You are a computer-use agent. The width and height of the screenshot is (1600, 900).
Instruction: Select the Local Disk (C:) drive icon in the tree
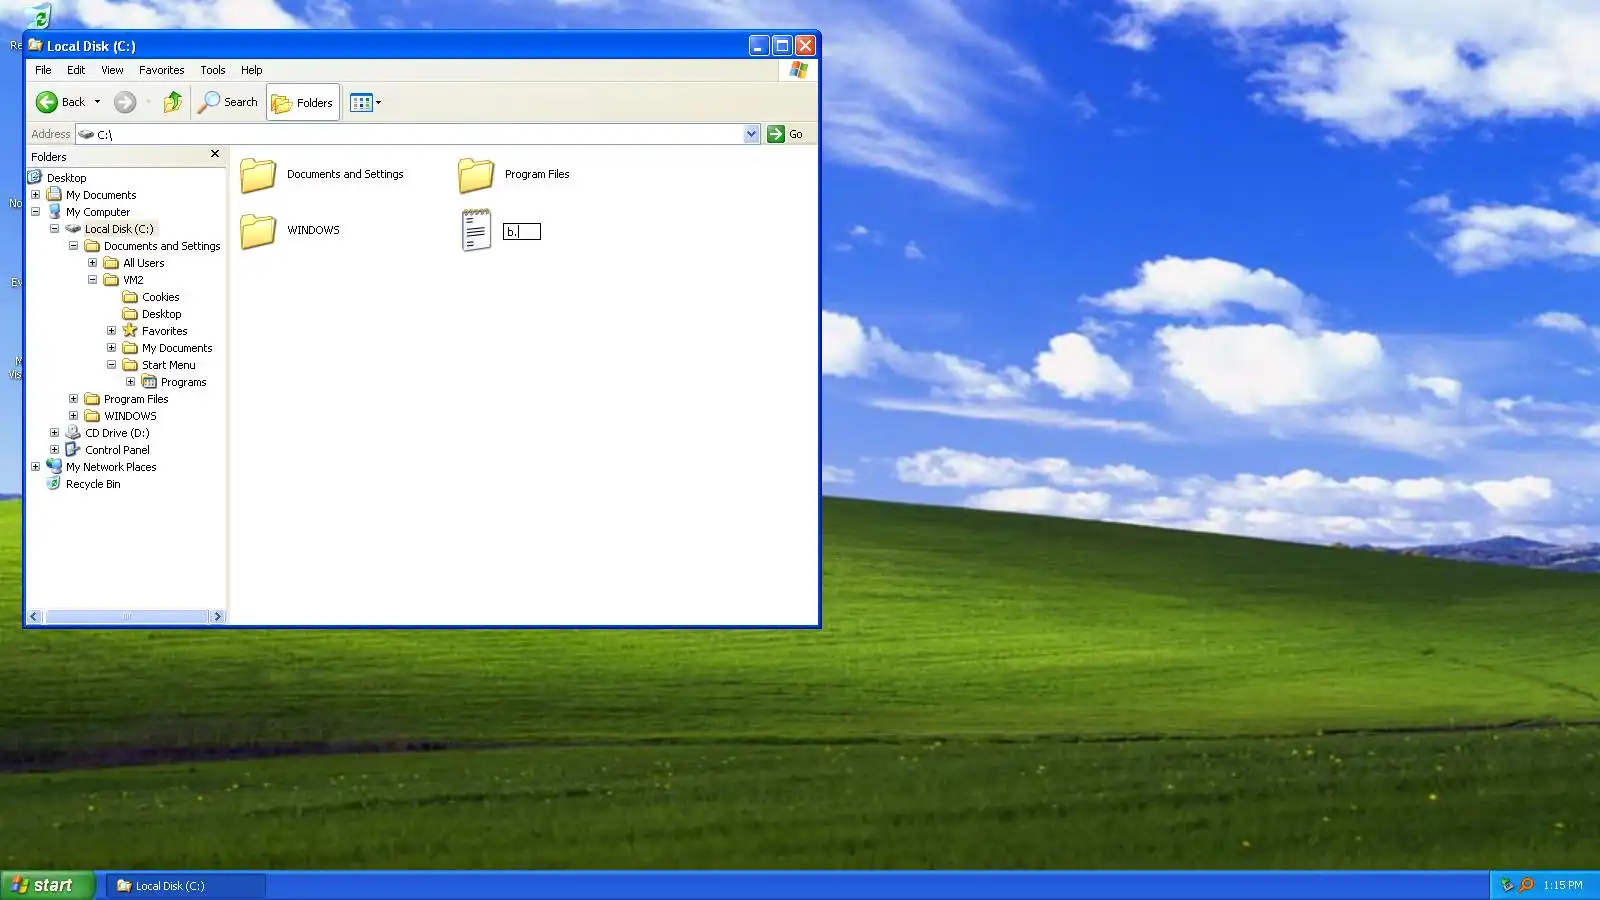click(x=73, y=228)
